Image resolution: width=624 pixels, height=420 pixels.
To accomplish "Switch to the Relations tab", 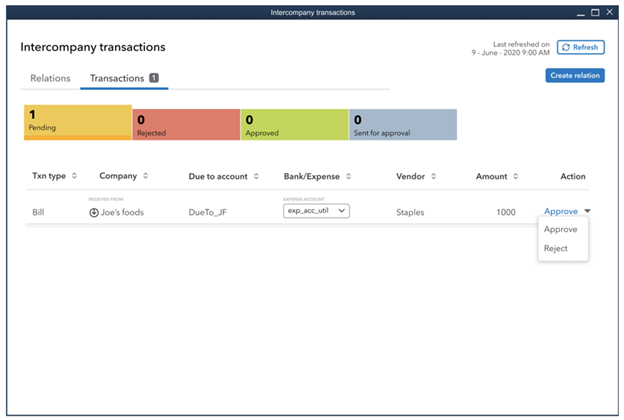I will pyautogui.click(x=50, y=78).
